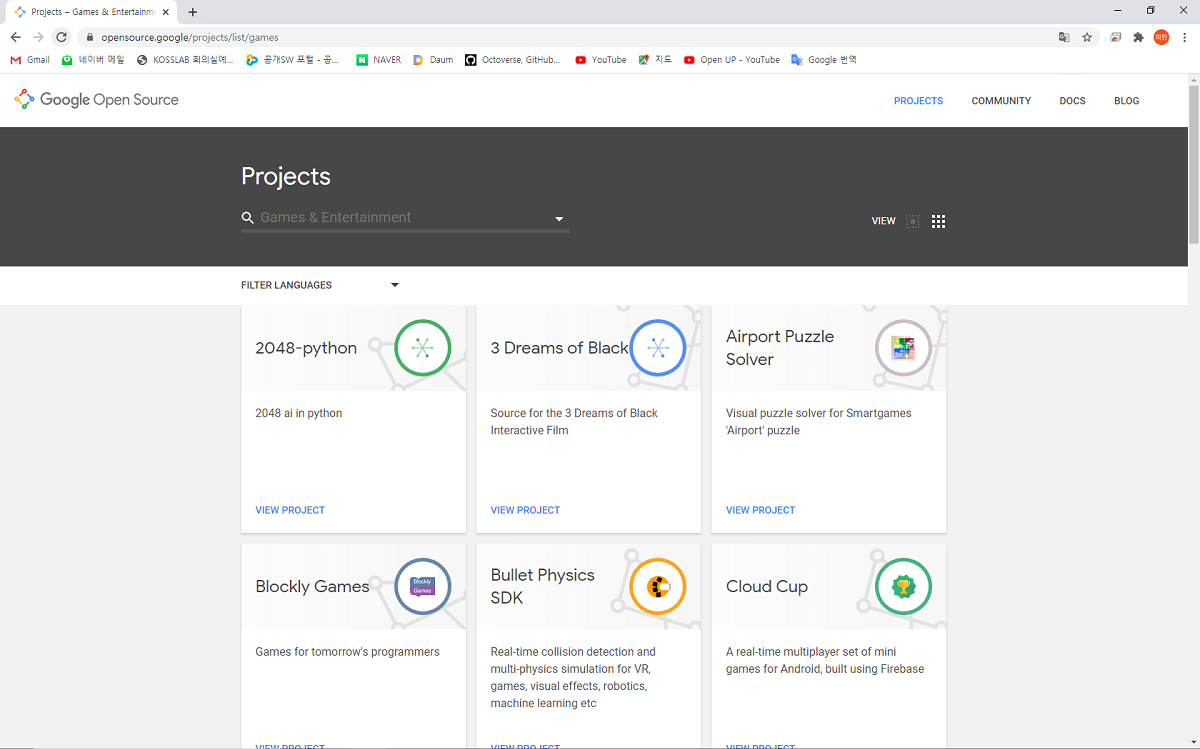Click VIEW PROJECT for 2048-python
Screen dimensions: 1200x749
290,510
